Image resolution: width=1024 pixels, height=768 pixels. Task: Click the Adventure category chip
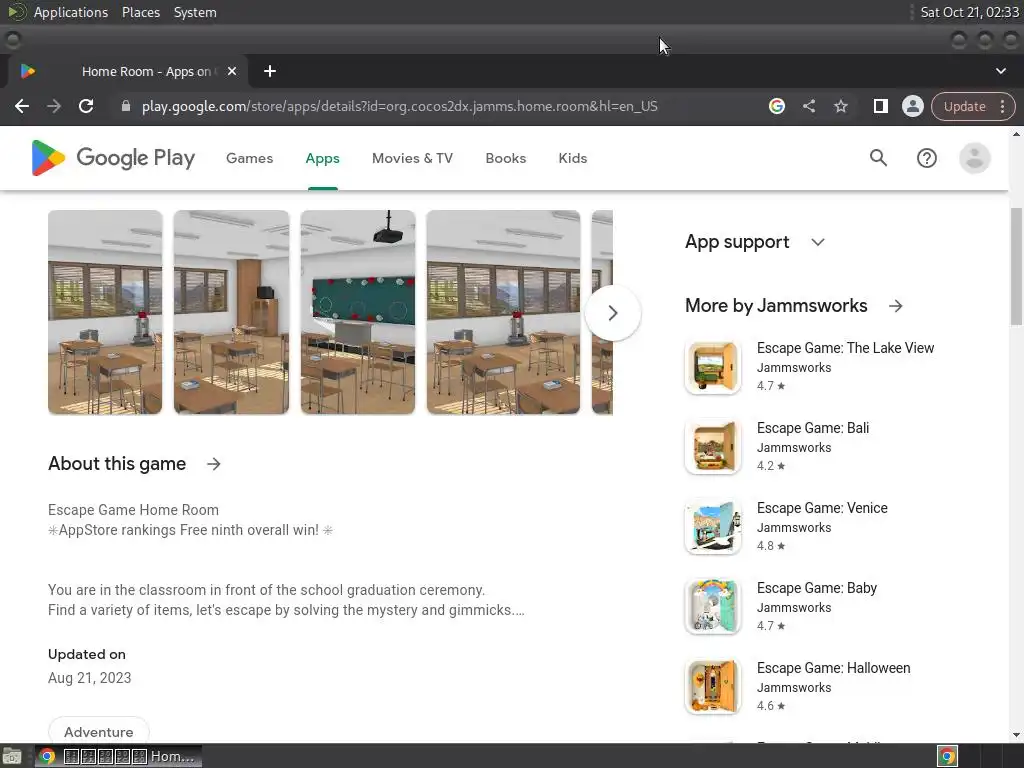coord(99,732)
